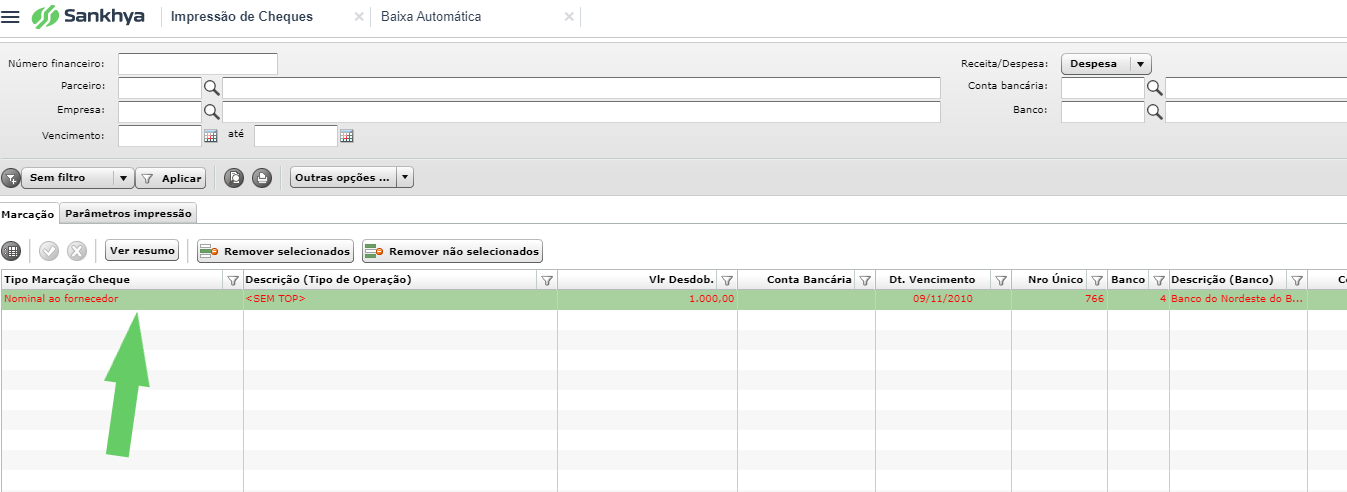Open the Conta bancária search lookup
Viewport: 1347px width, 492px height.
1154,88
